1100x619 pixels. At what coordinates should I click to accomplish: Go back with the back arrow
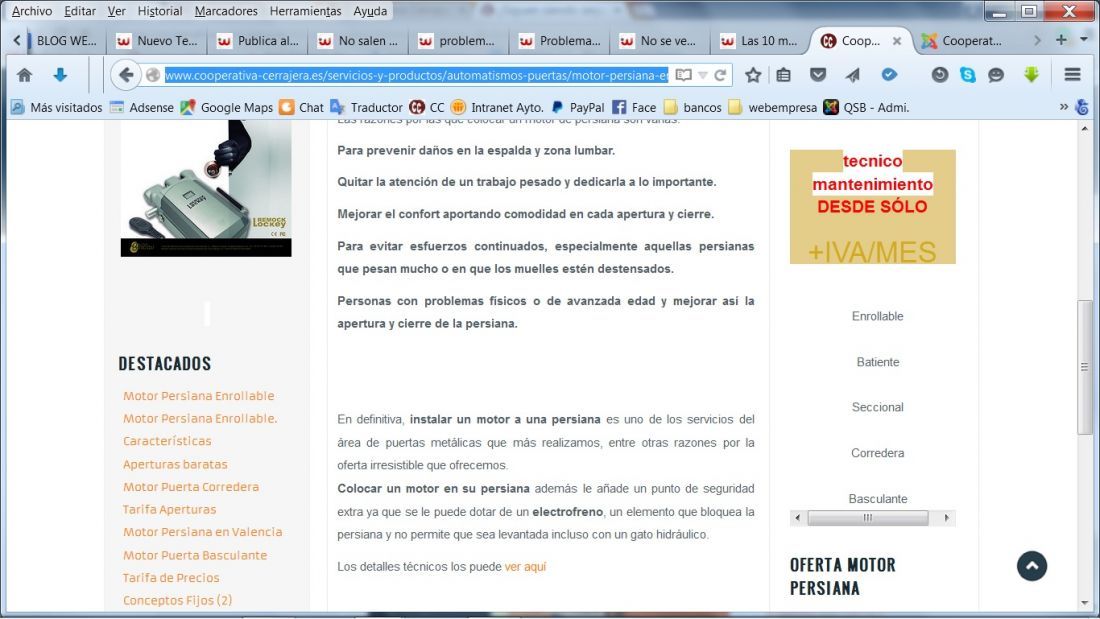coord(126,75)
